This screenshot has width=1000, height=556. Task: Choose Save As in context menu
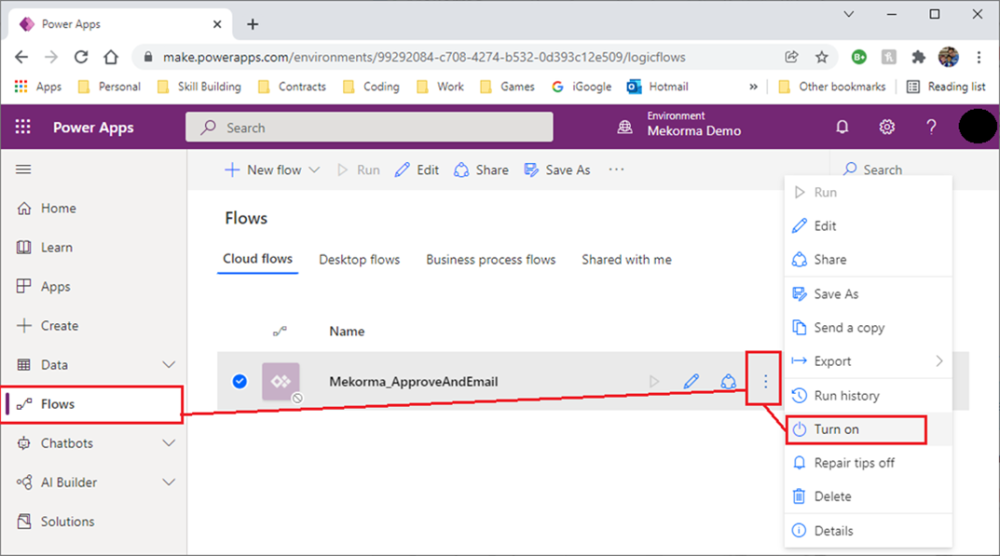tap(868, 294)
